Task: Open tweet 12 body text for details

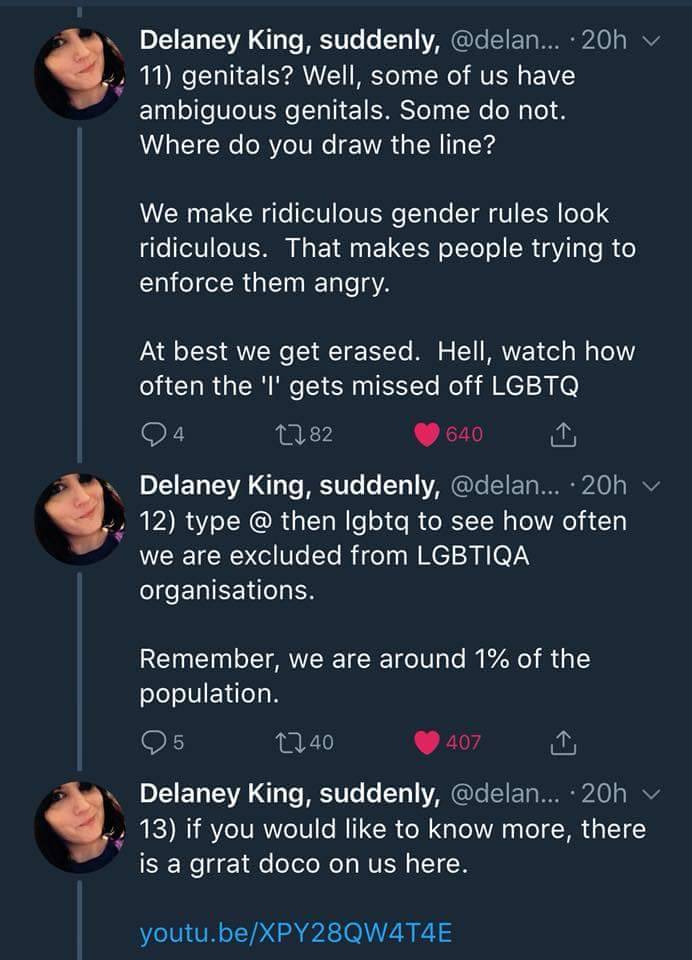Action: (380, 555)
